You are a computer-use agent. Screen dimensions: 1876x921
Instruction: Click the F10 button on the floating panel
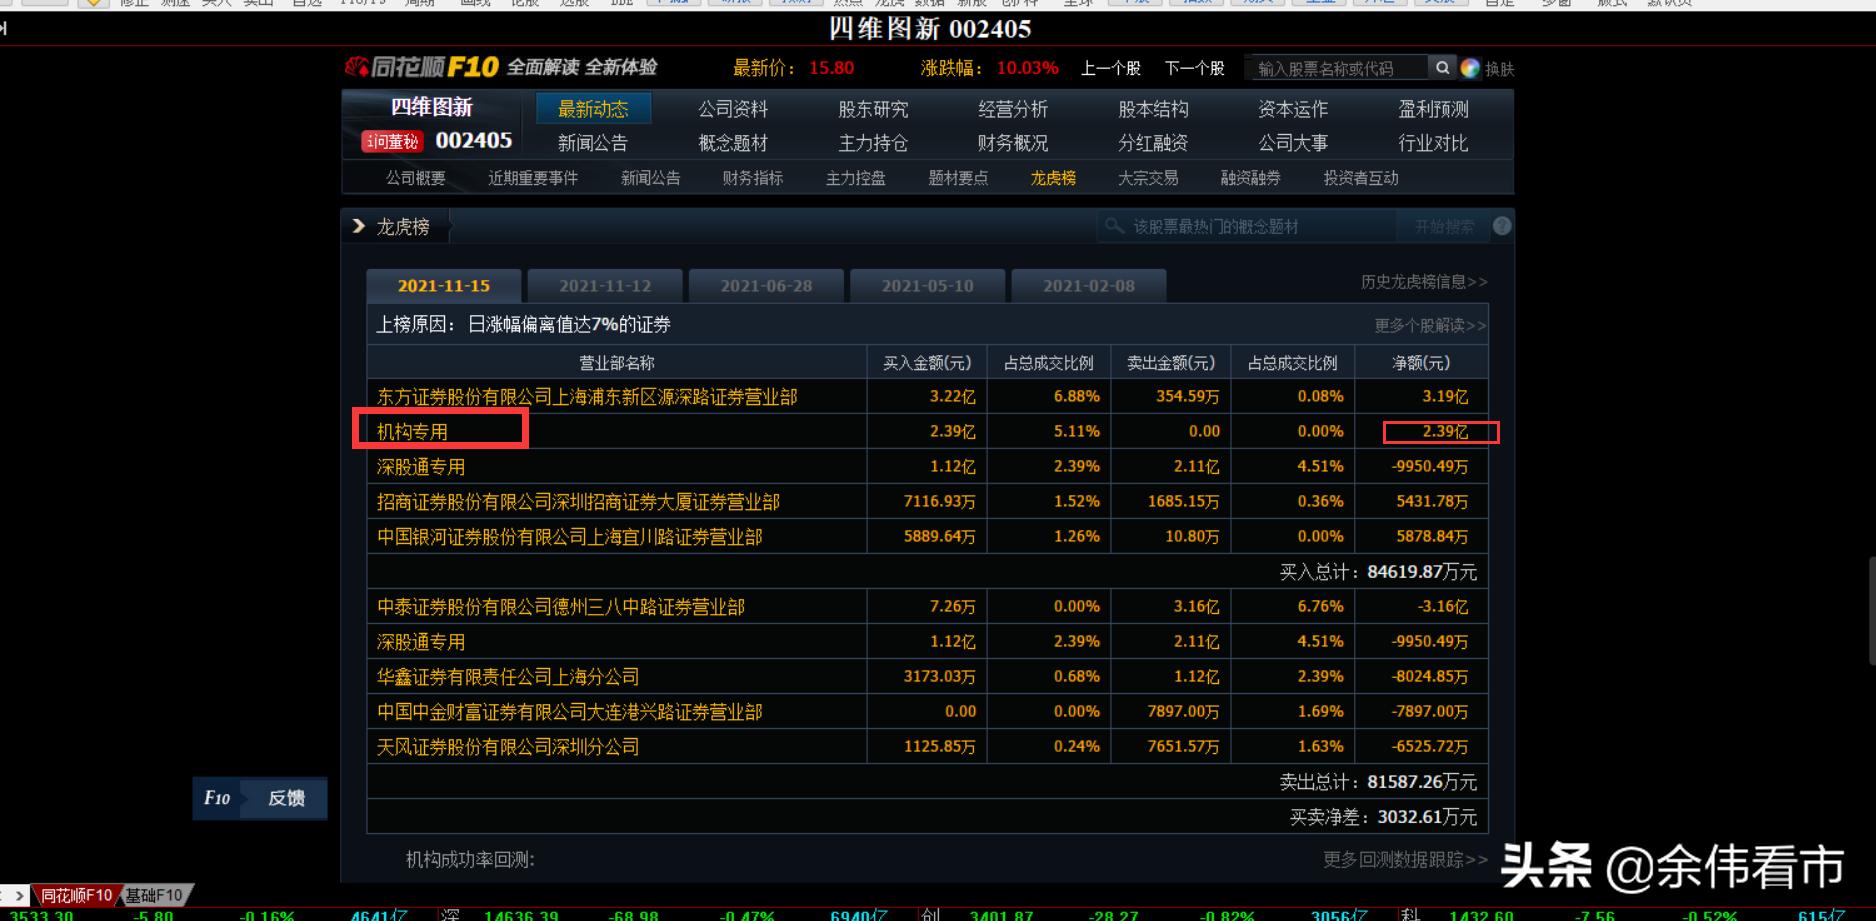(217, 798)
